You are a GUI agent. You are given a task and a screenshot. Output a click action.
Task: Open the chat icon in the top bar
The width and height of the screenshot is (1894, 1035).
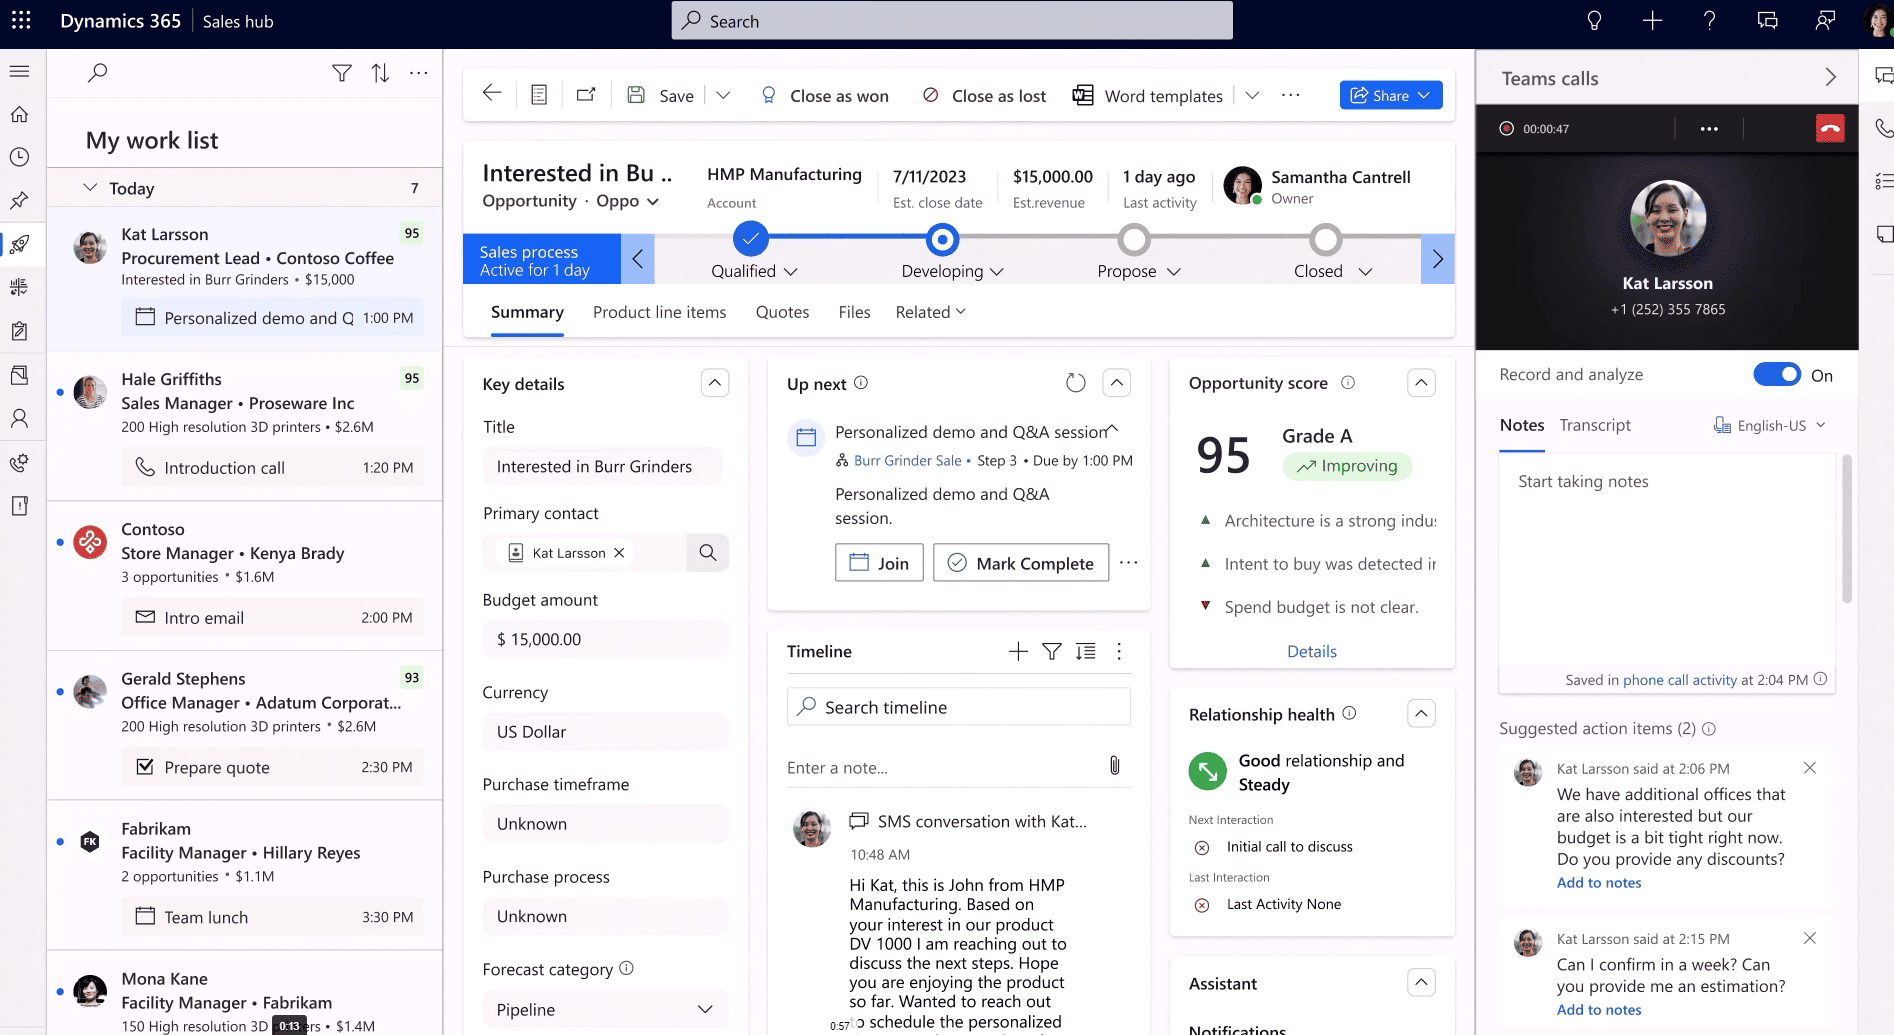1768,21
